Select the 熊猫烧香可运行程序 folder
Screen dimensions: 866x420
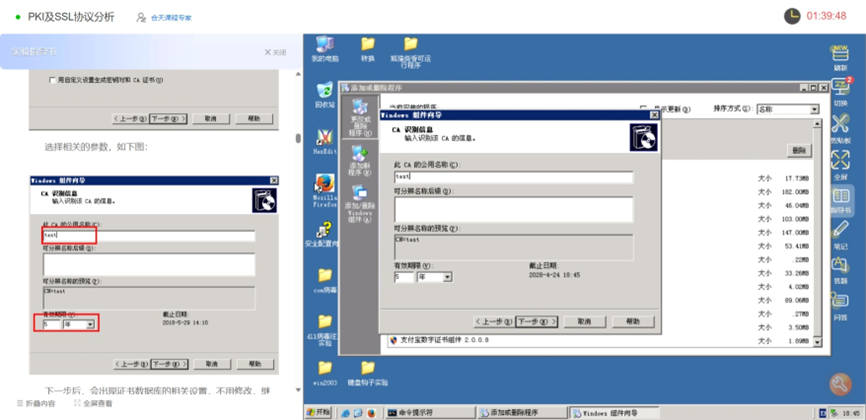[410, 52]
